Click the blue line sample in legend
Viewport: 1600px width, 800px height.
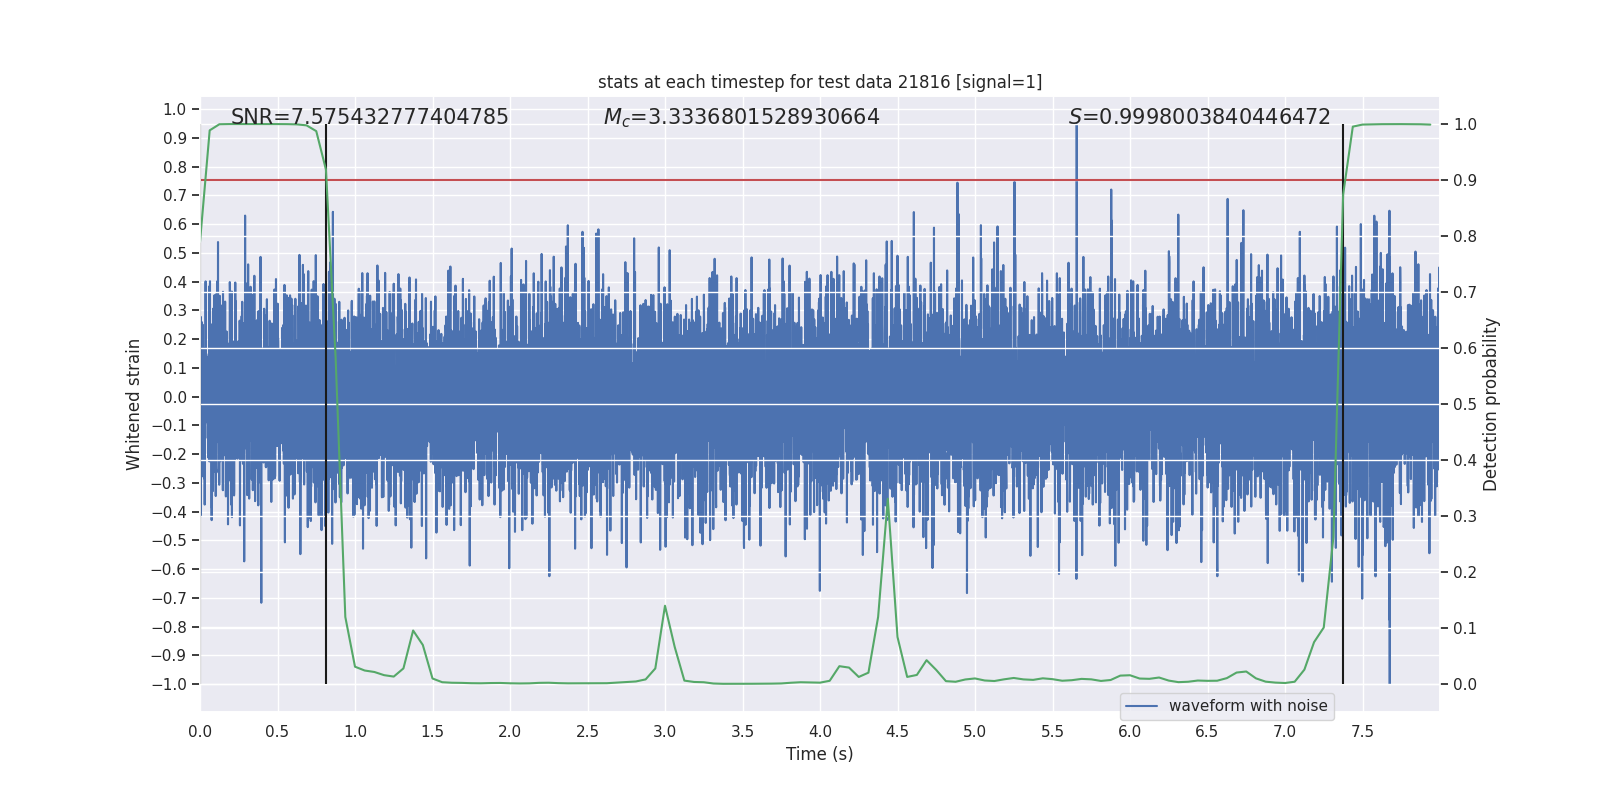click(x=1141, y=706)
